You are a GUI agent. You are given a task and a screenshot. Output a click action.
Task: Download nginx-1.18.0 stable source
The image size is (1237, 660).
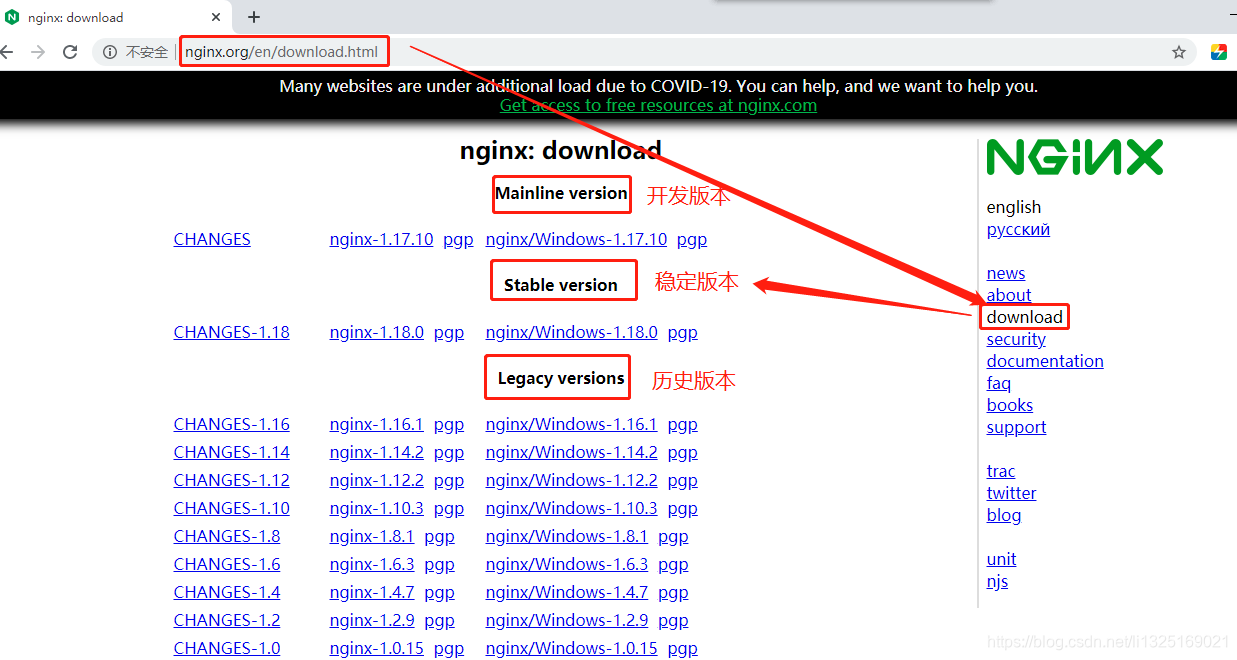(377, 332)
